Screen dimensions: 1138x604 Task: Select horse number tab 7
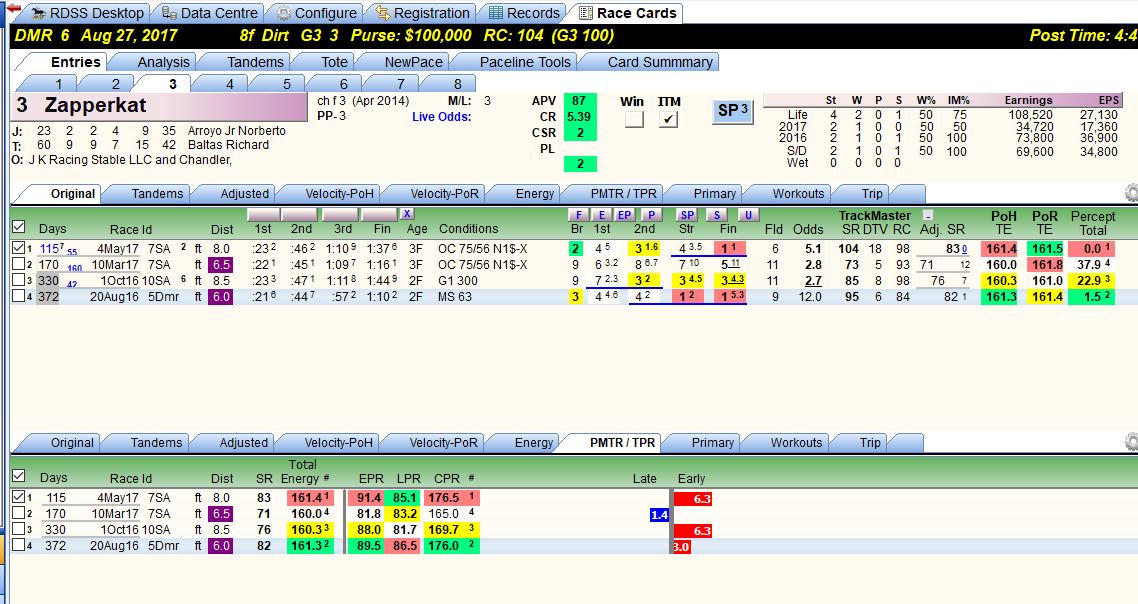pos(401,83)
